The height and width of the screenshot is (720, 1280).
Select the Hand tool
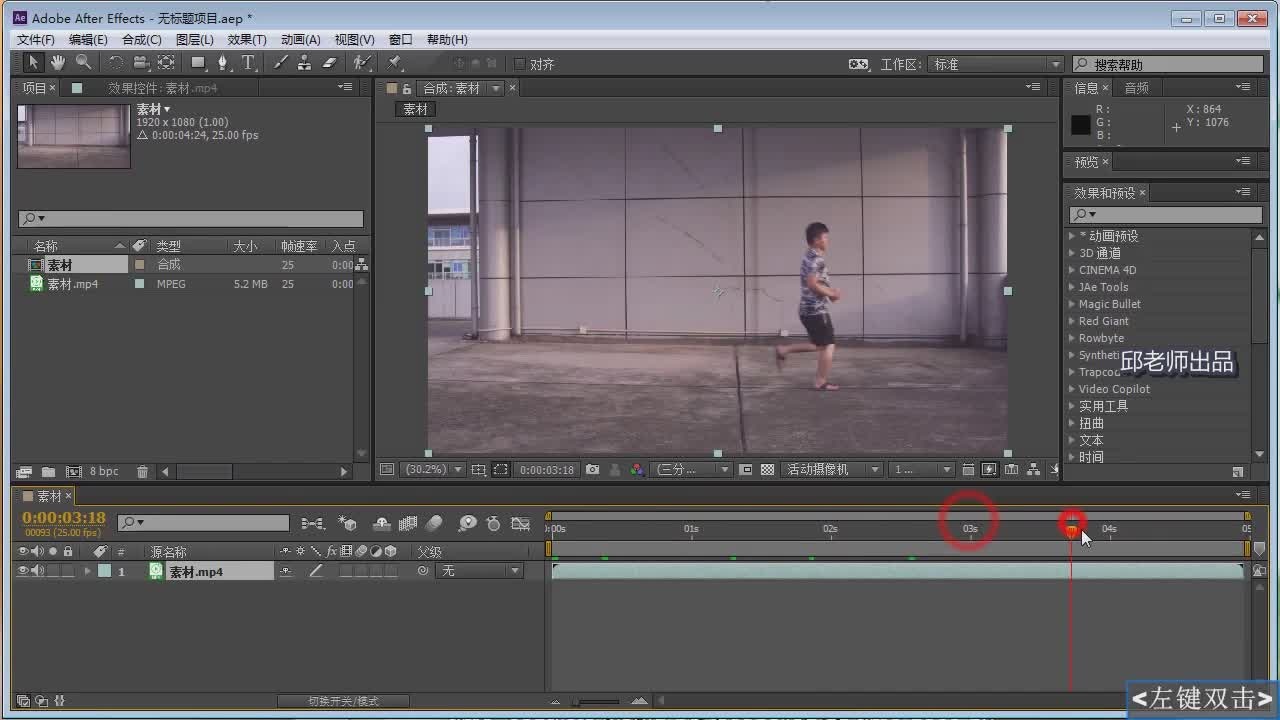coord(58,62)
